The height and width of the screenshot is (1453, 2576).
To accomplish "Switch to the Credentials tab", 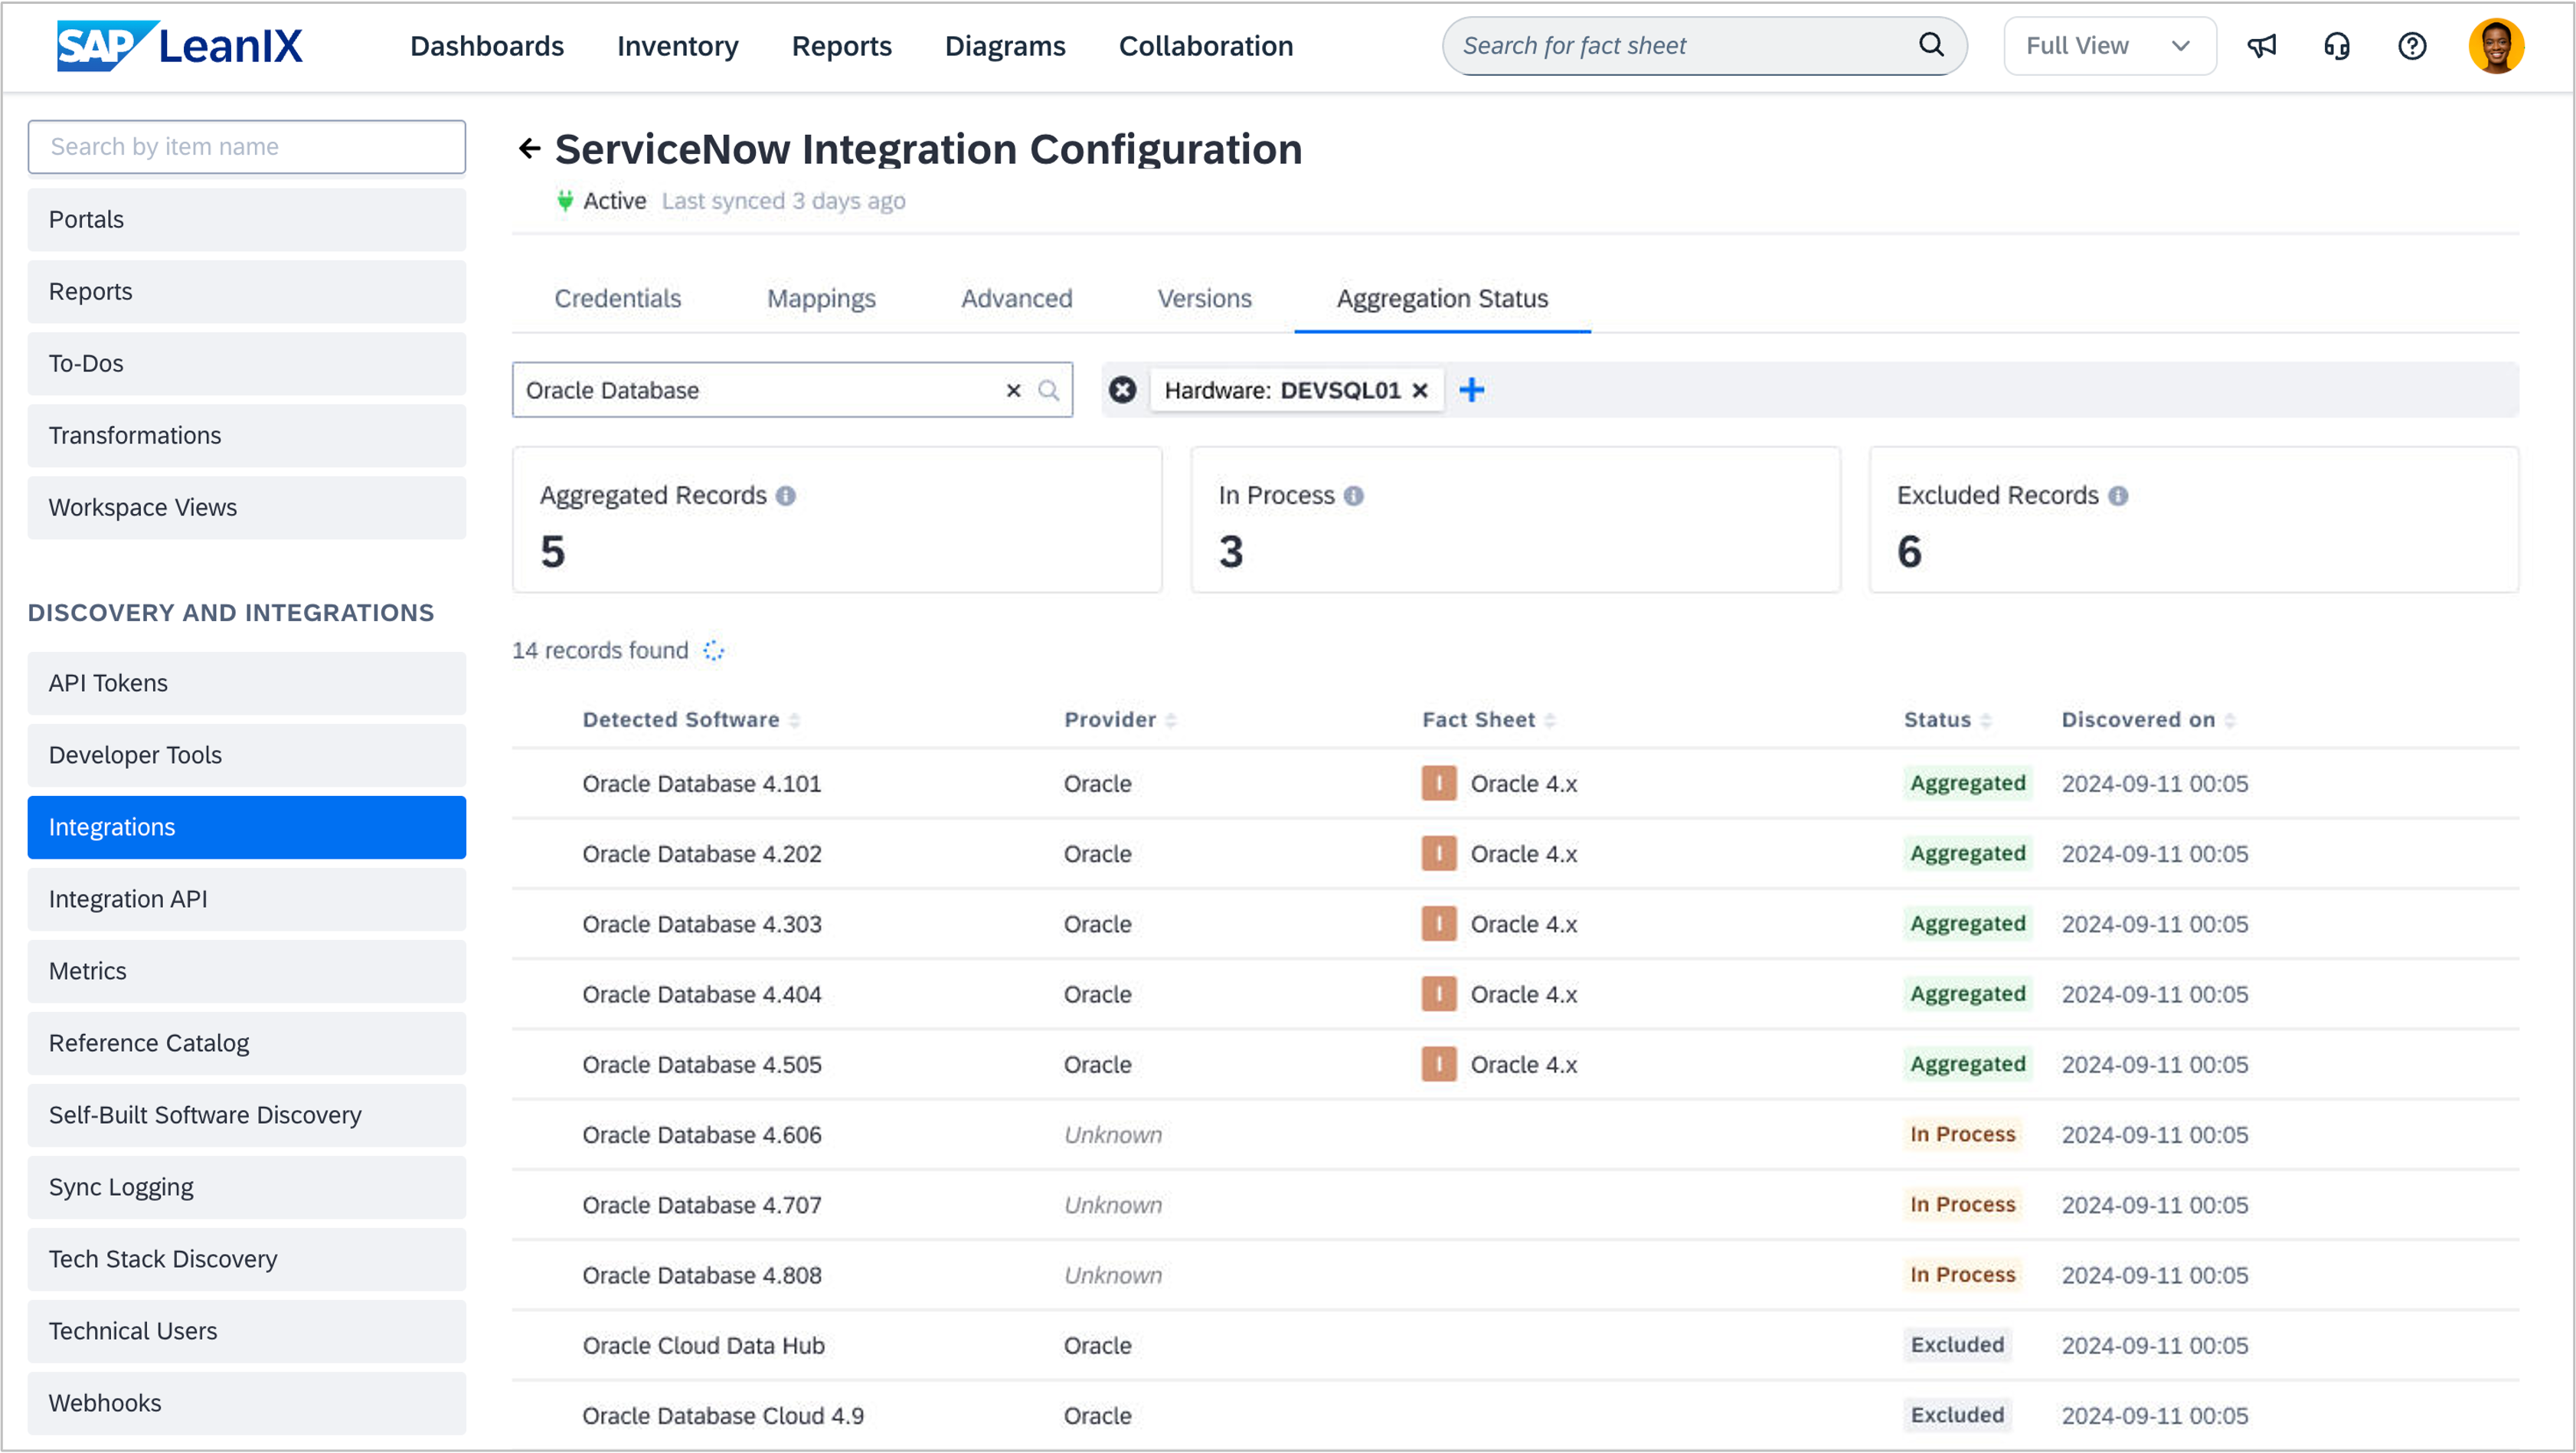I will tap(617, 299).
